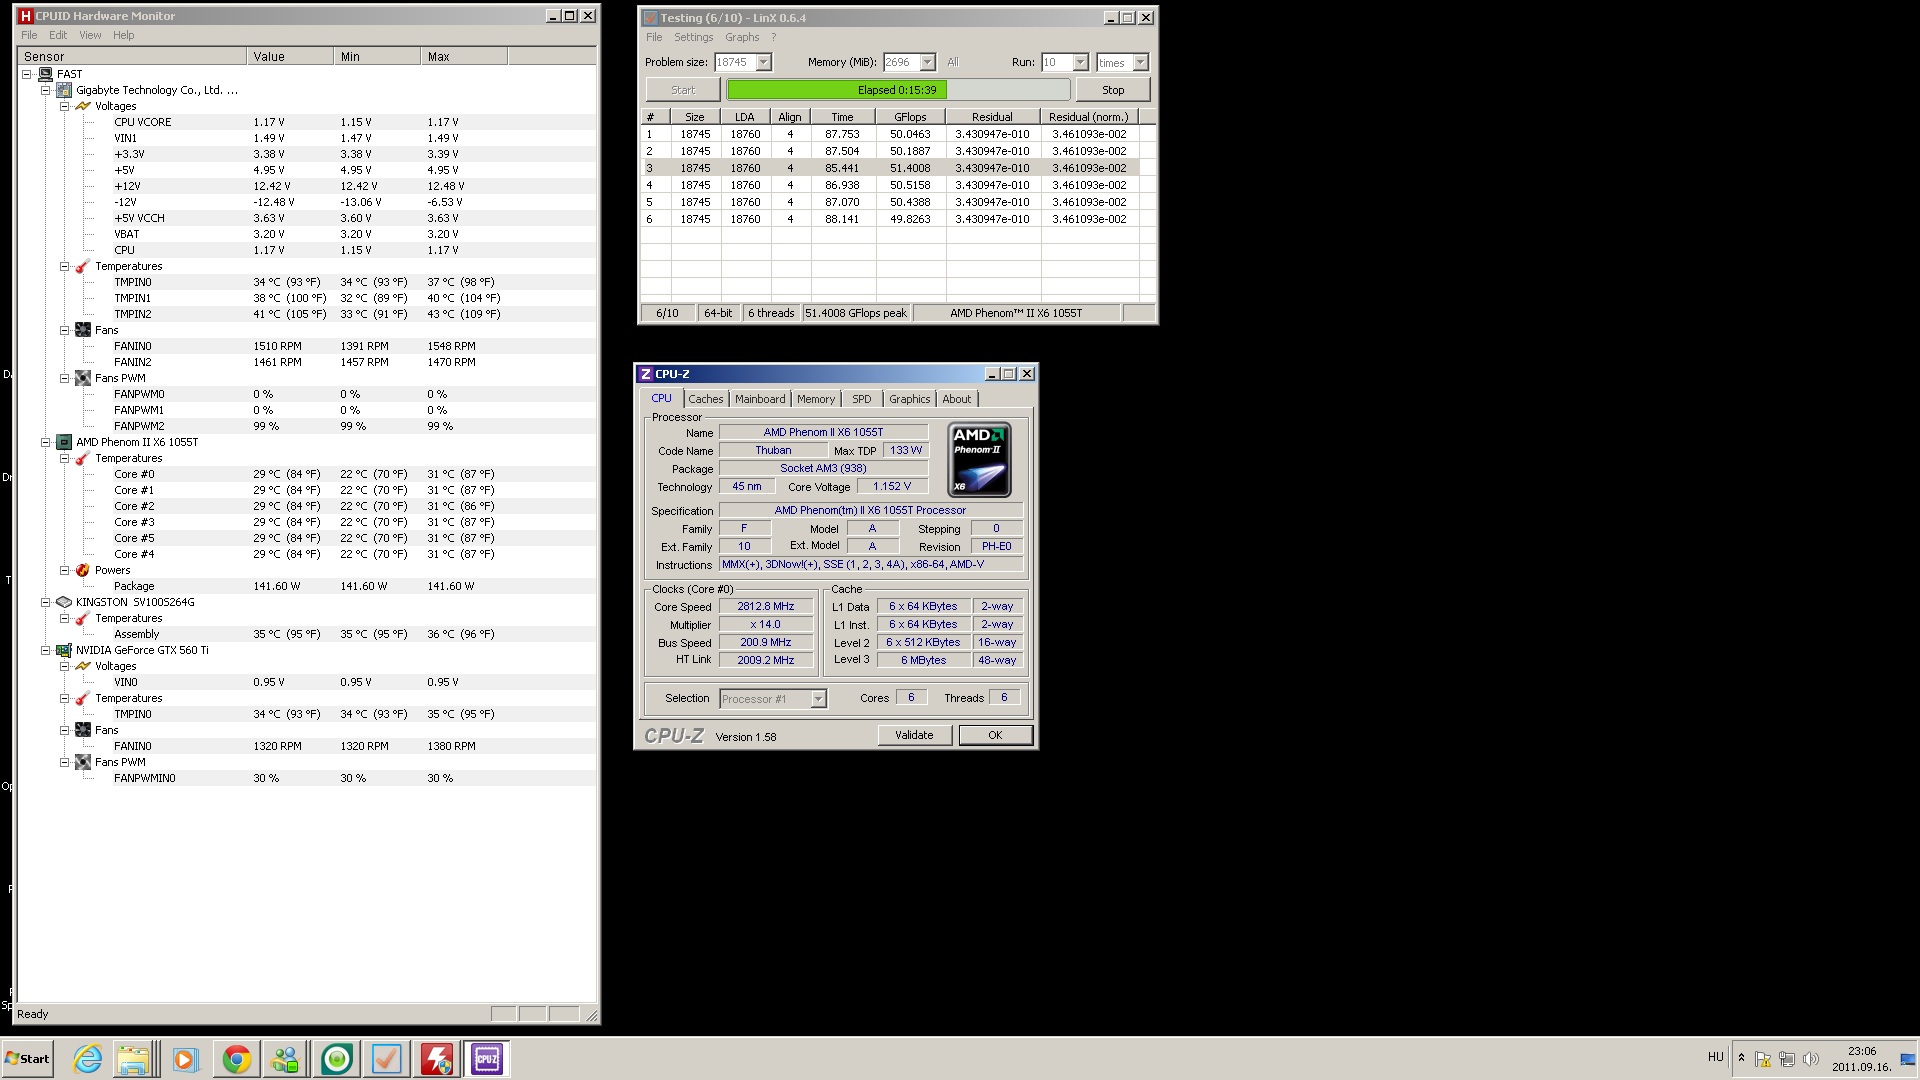Viewport: 1920px width, 1080px height.
Task: Collapse motherboard Temperatures branch
Action: (x=65, y=266)
